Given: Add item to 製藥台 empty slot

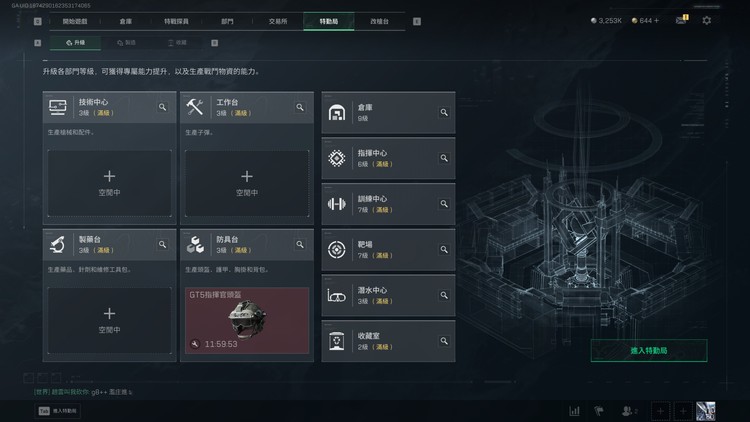Looking at the screenshot, I should tap(110, 321).
